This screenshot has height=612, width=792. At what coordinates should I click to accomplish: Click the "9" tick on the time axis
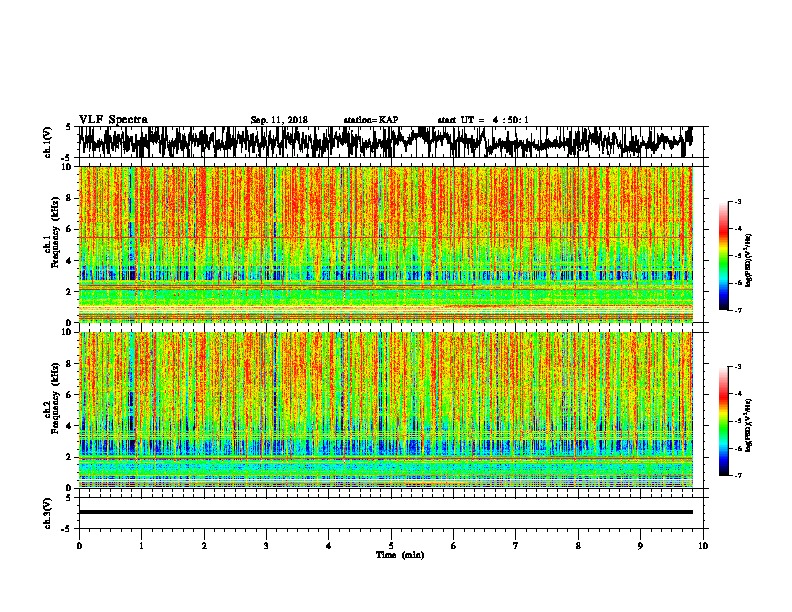640,546
